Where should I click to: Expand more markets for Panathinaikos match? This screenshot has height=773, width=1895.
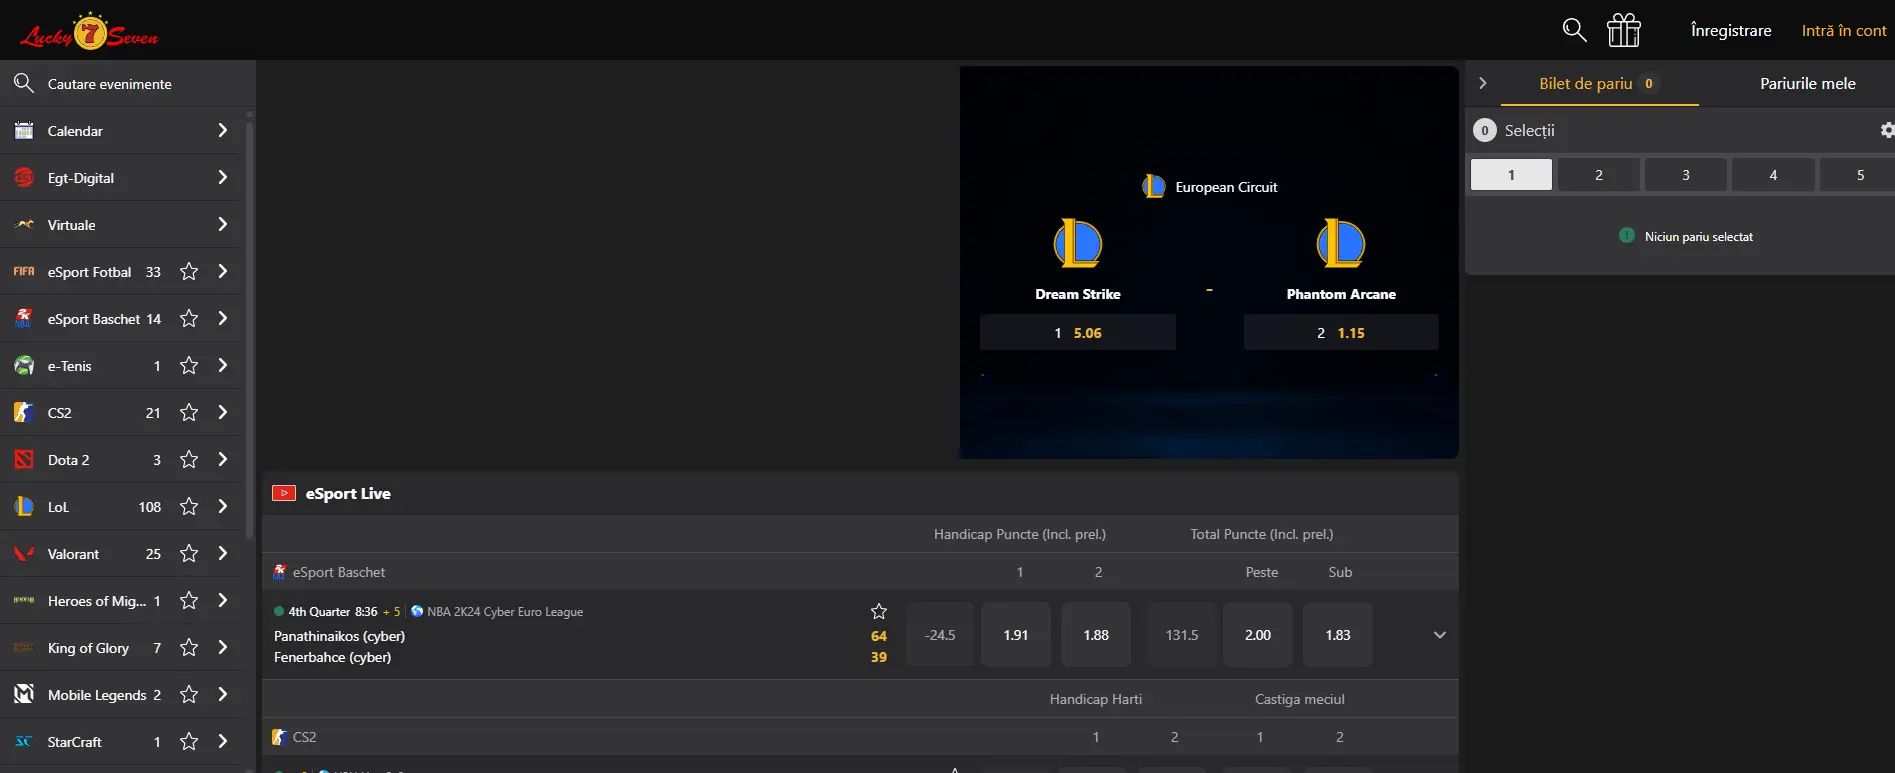pos(1440,635)
